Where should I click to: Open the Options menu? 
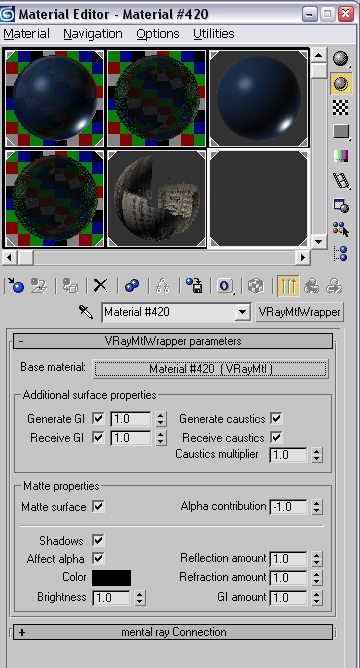(x=158, y=34)
